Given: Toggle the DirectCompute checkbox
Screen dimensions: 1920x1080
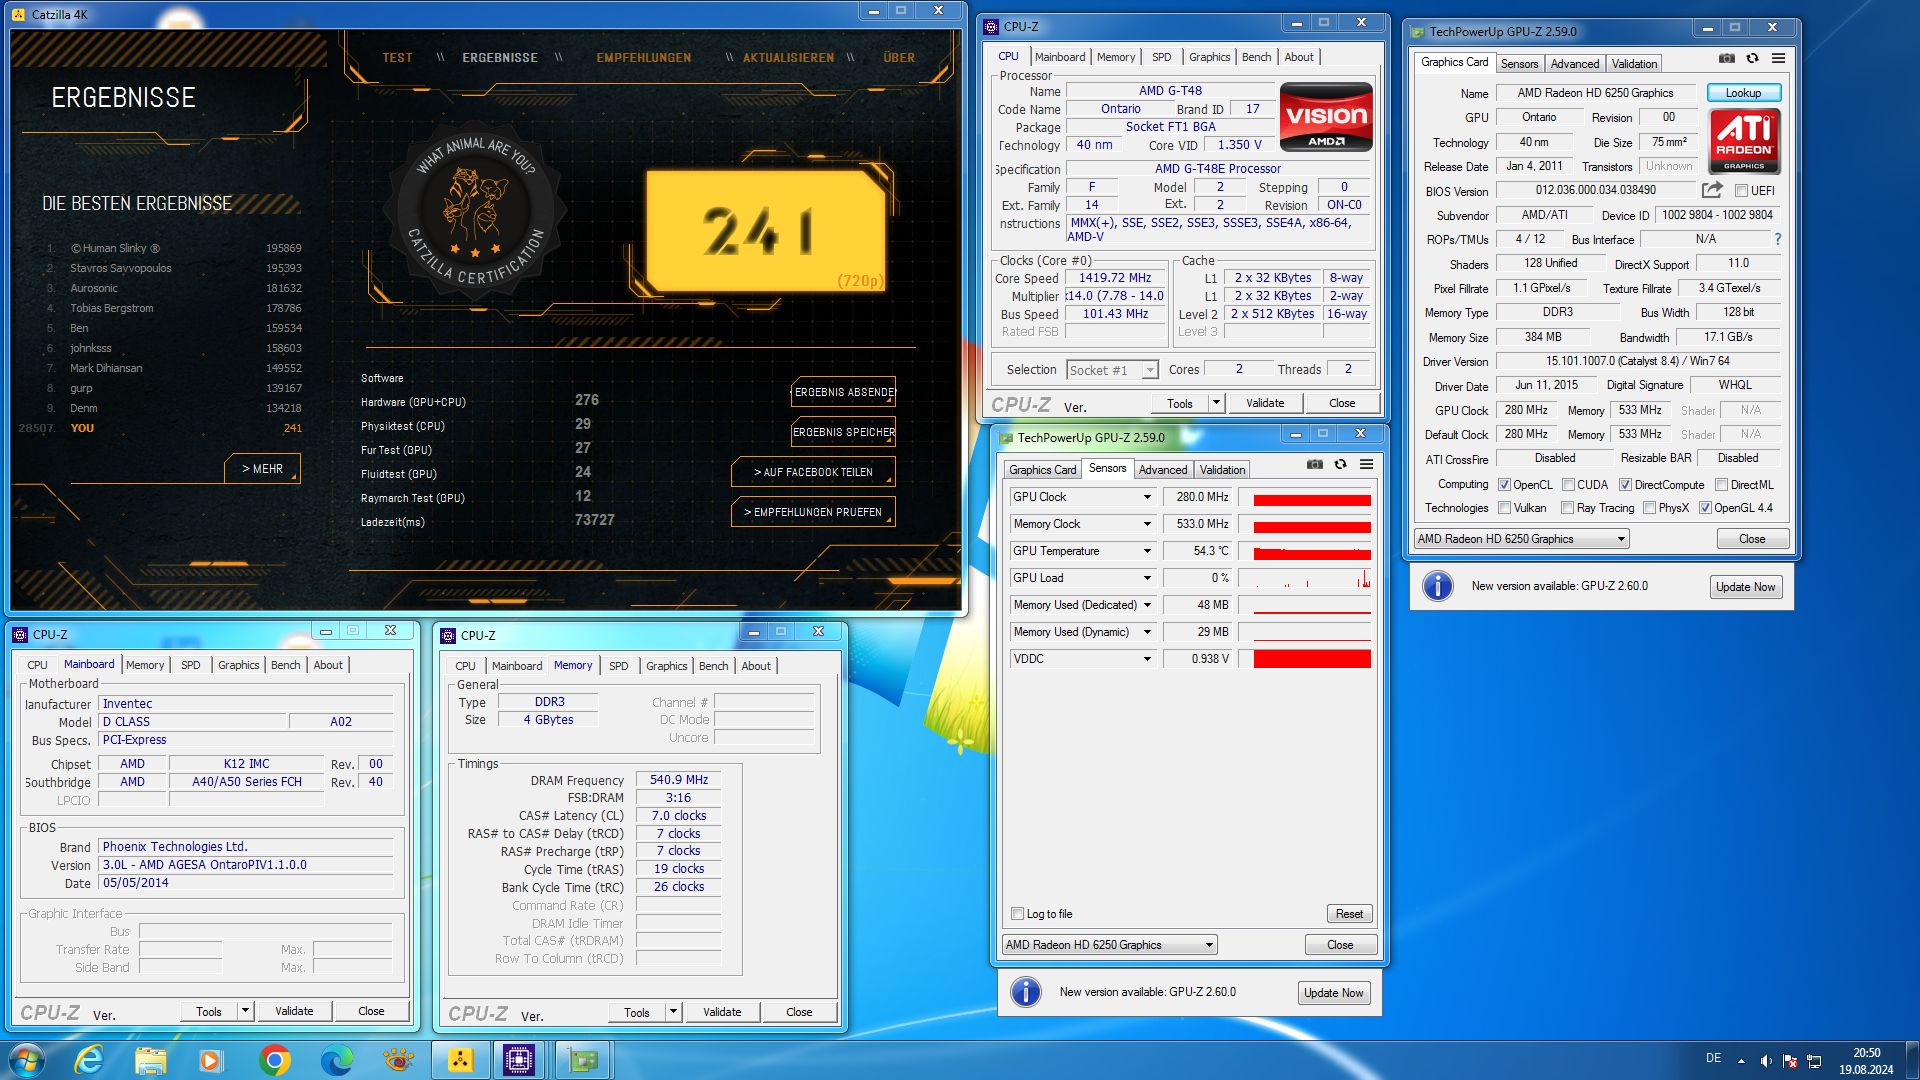Looking at the screenshot, I should [1626, 484].
